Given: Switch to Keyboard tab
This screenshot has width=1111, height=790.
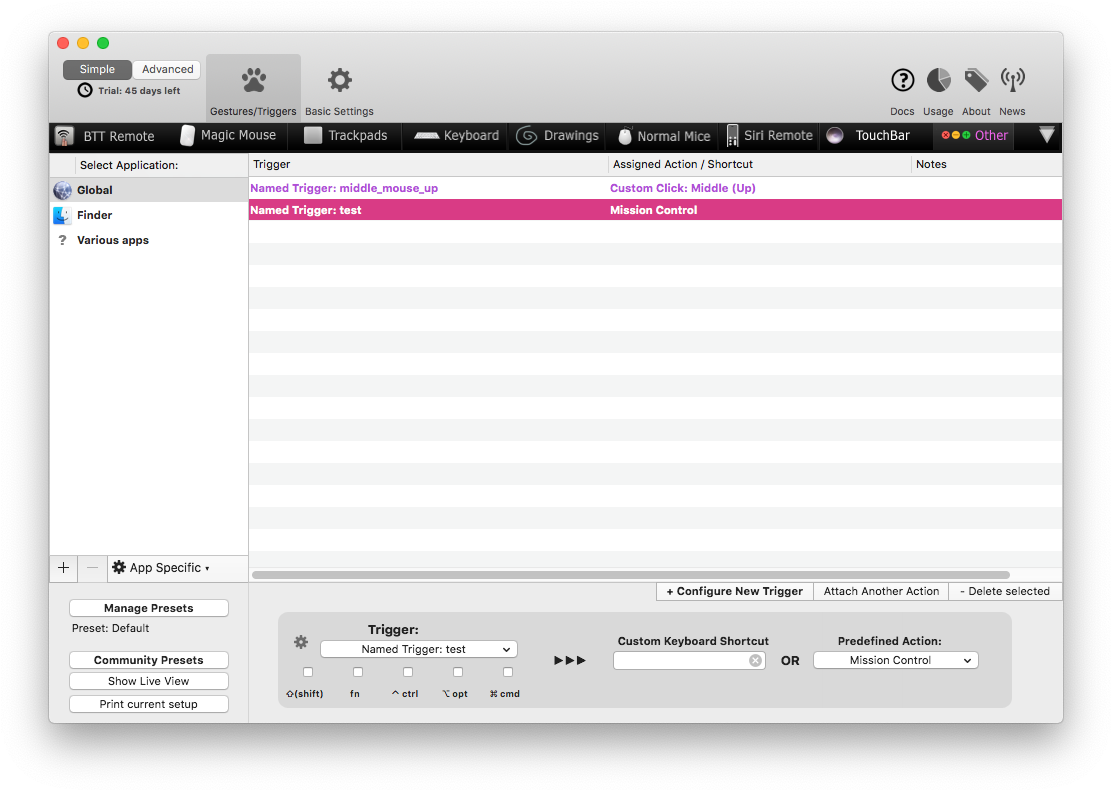Looking at the screenshot, I should click(456, 135).
